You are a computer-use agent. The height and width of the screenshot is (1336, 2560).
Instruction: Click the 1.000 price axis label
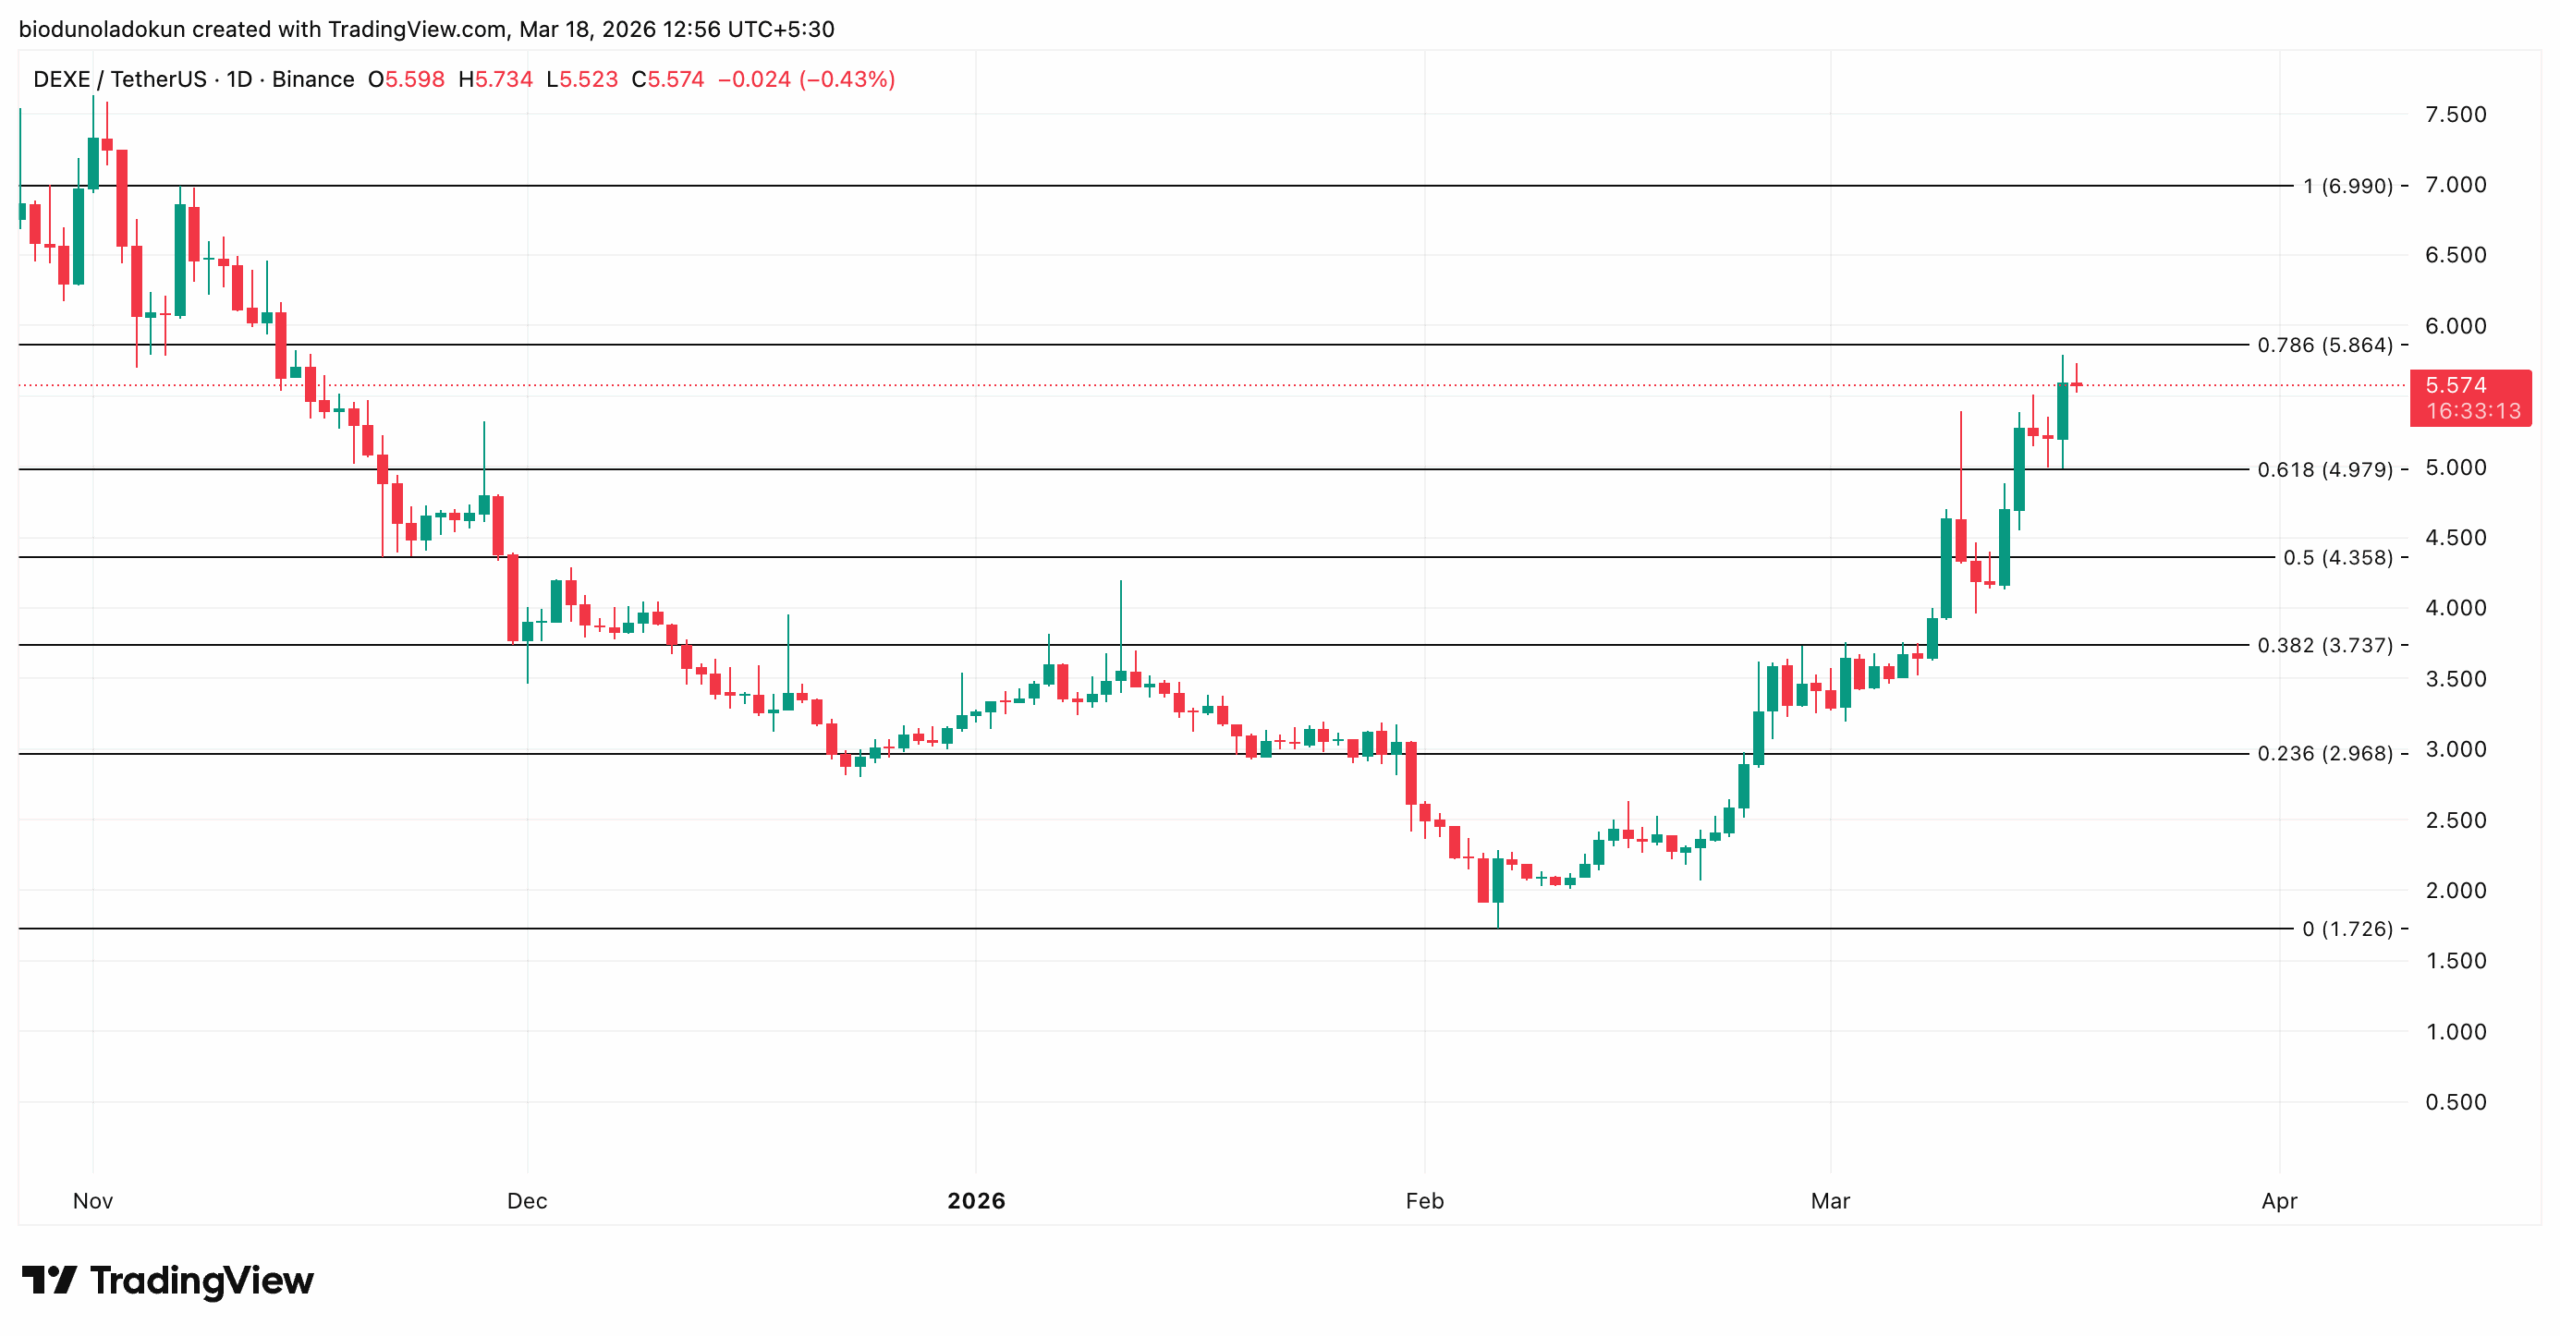click(2455, 1032)
